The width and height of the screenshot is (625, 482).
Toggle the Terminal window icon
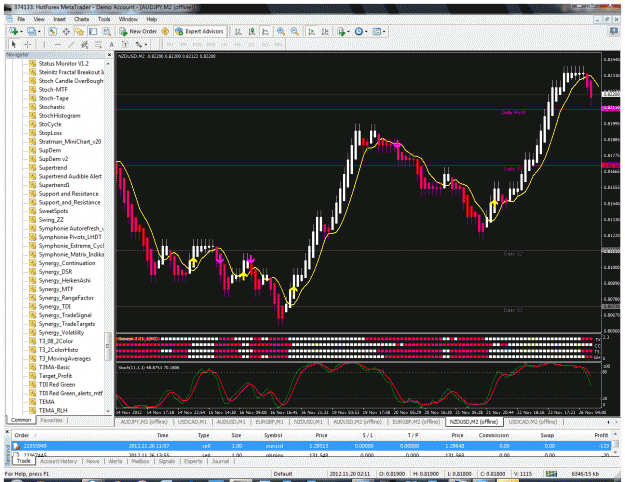(93, 31)
